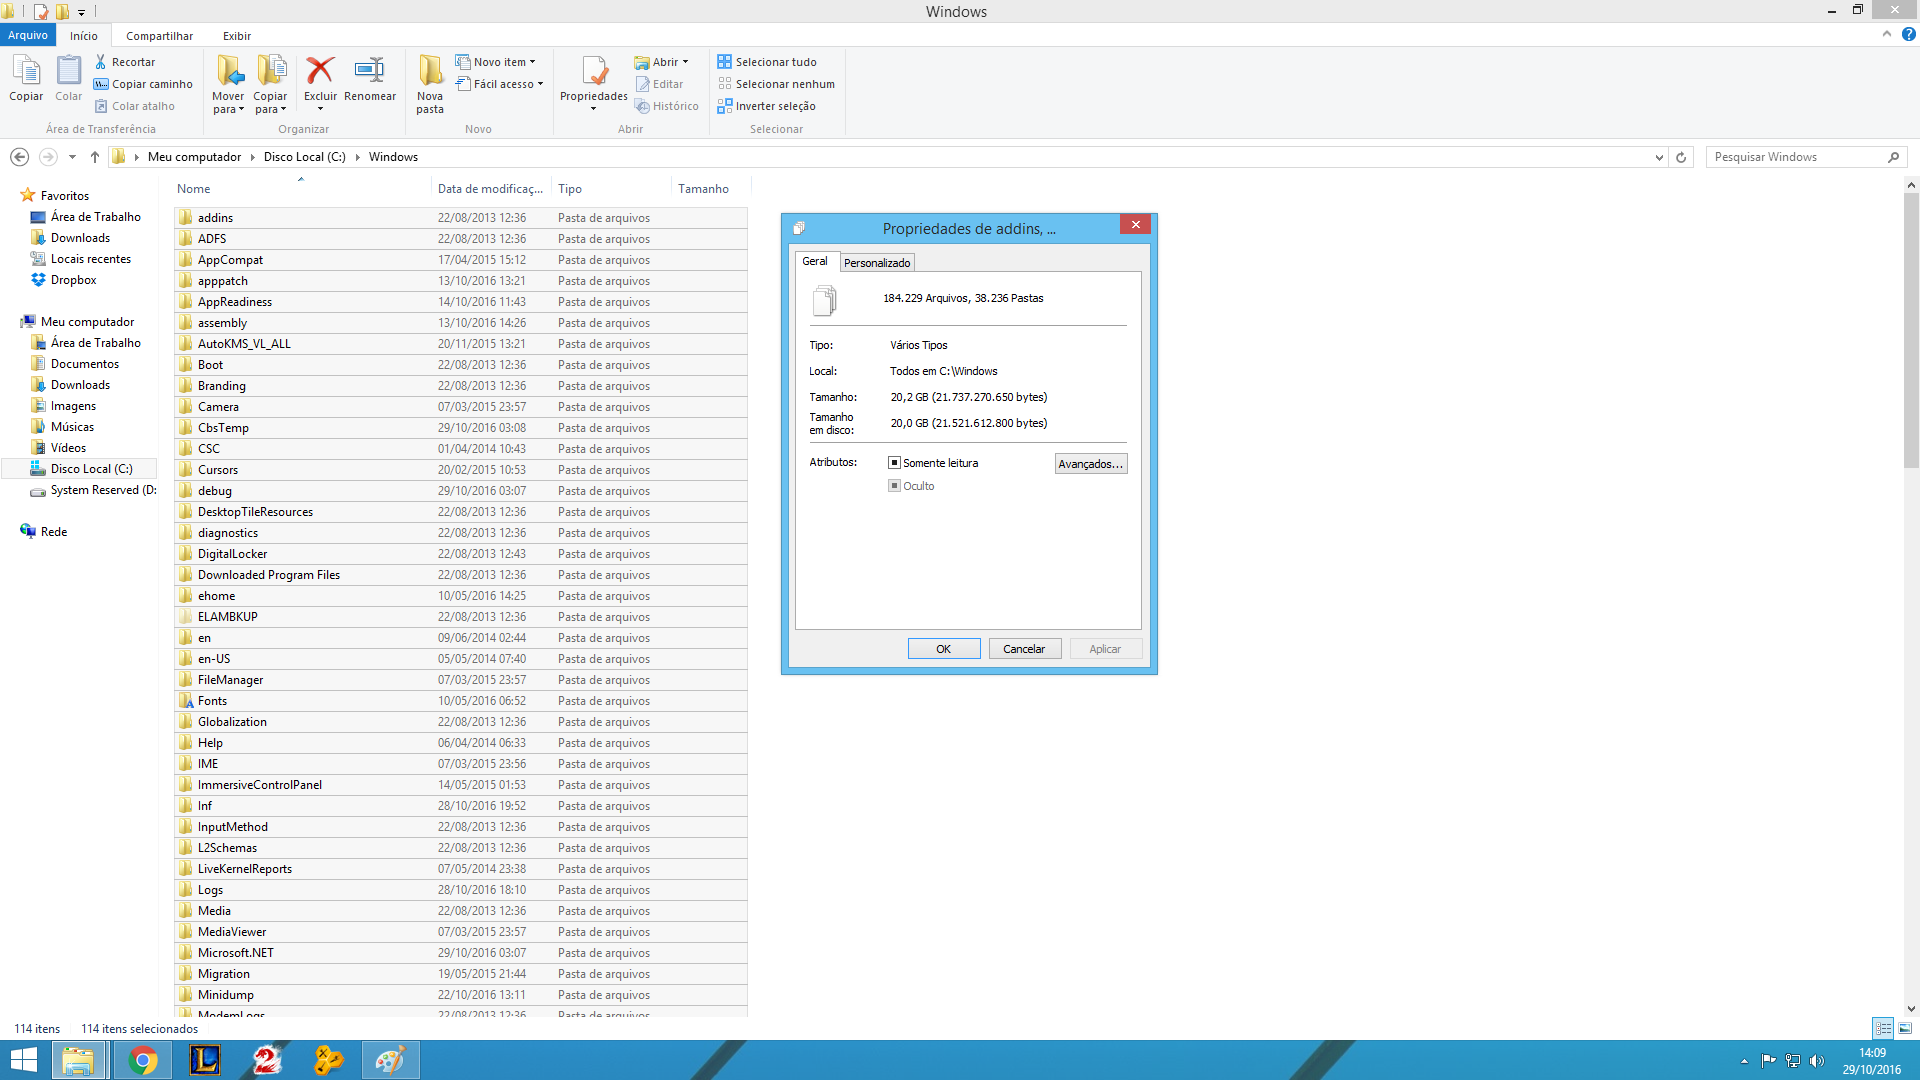This screenshot has width=1920, height=1083.
Task: Sort by Data de modificação column
Action: click(491, 189)
